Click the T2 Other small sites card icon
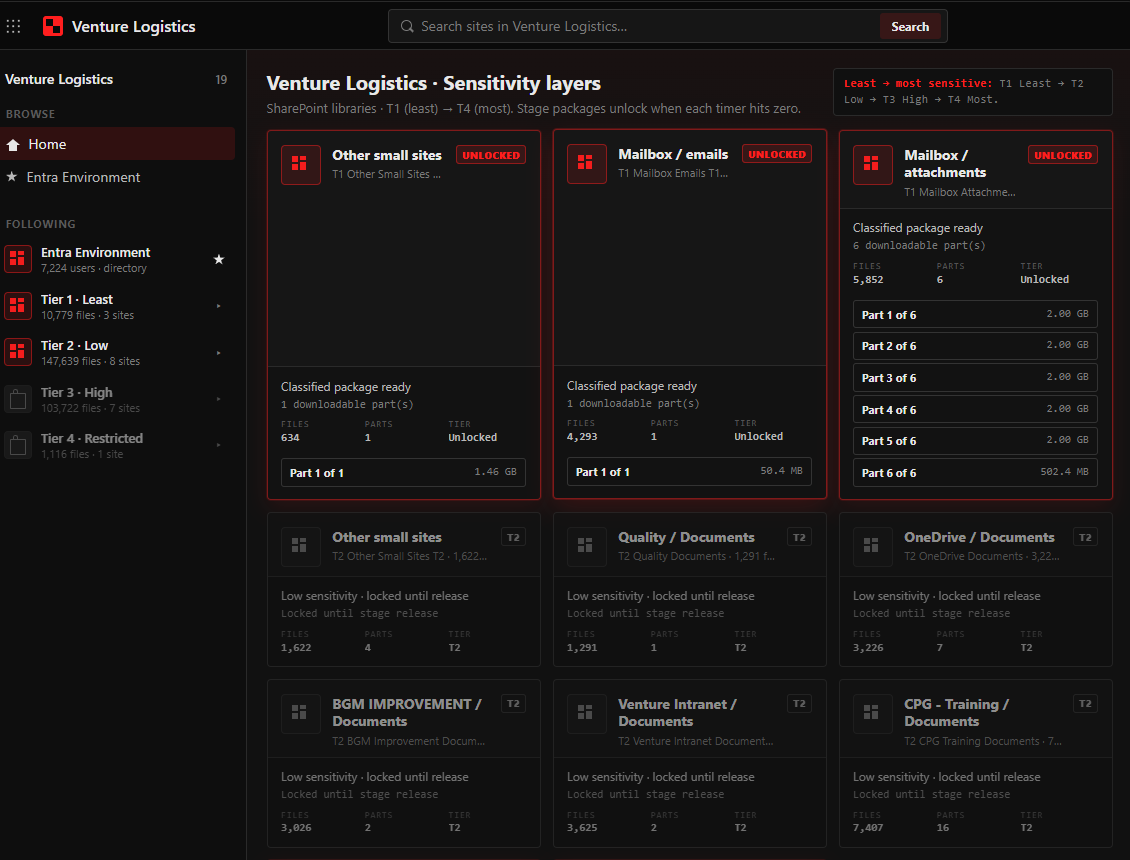This screenshot has width=1130, height=860. pyautogui.click(x=301, y=546)
